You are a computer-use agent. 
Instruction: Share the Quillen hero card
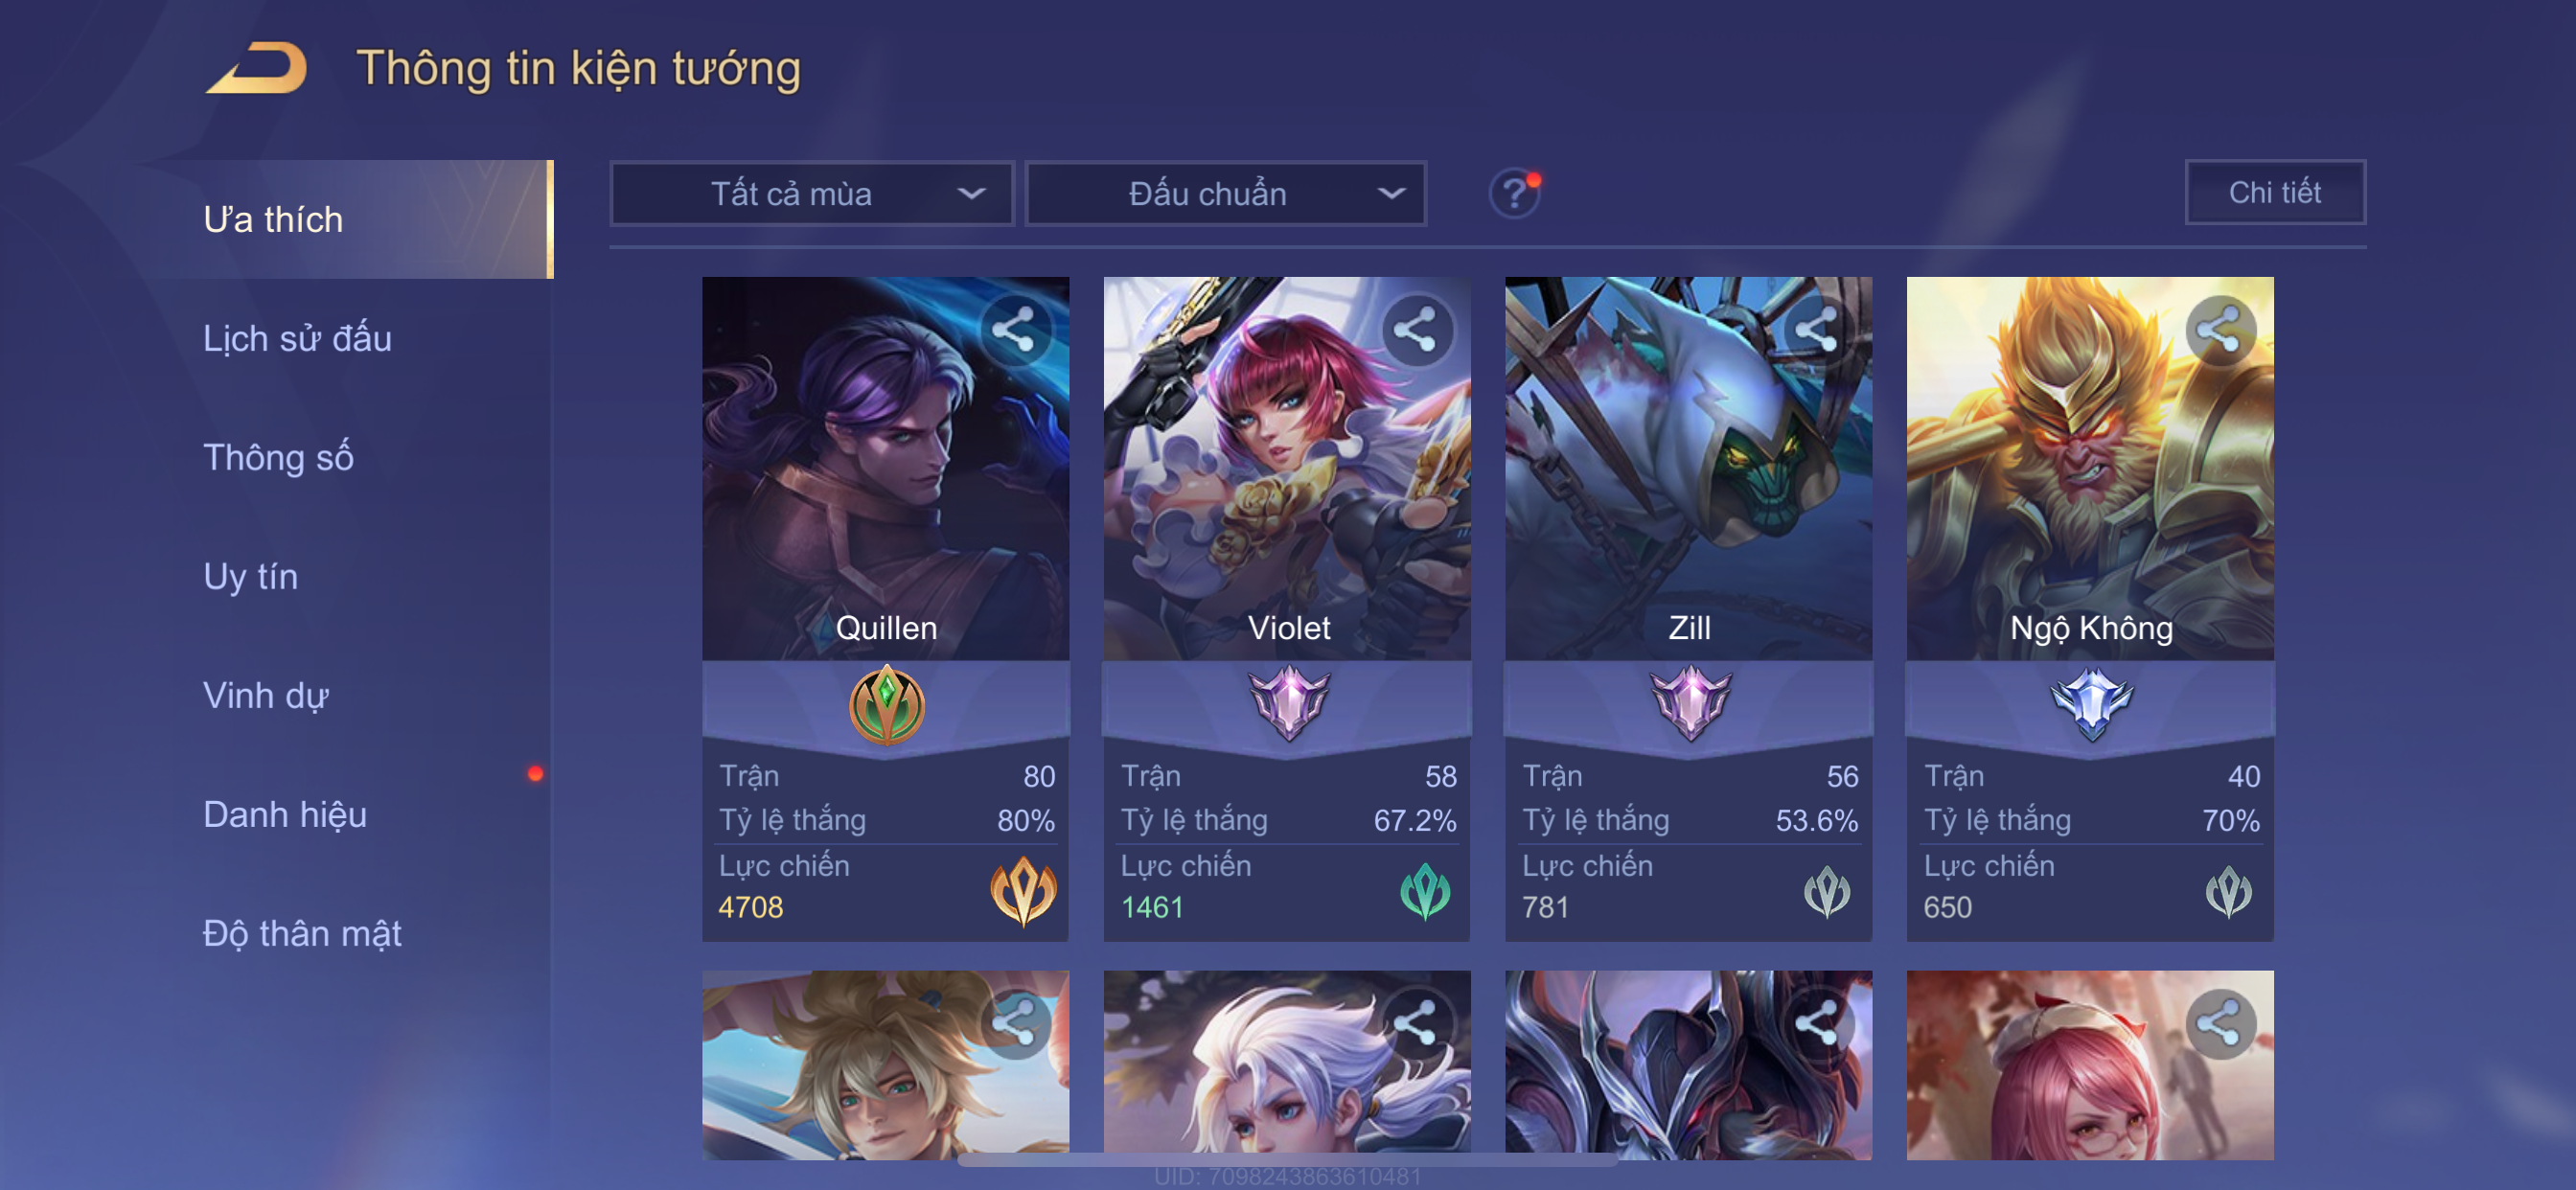(x=1014, y=329)
